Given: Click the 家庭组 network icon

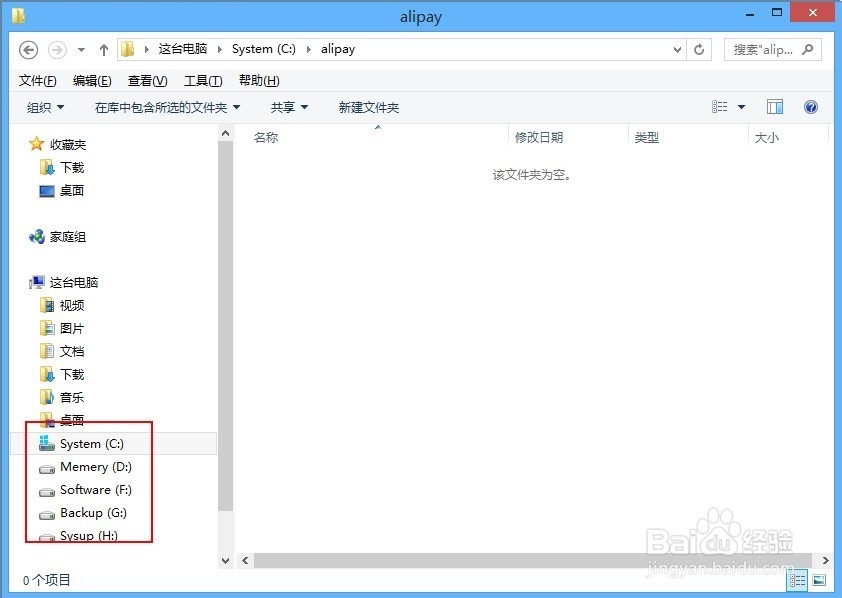Looking at the screenshot, I should tap(37, 237).
